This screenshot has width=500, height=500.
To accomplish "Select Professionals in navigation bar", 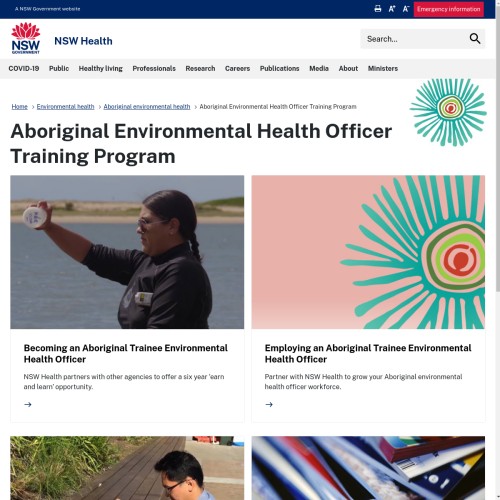I will point(154,68).
